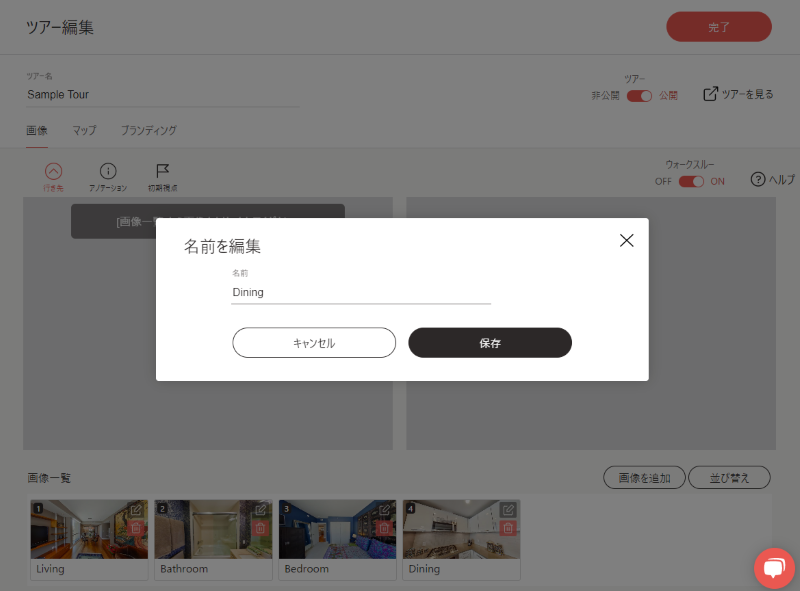
Task: Edit name of Bathroom image
Action: coord(260,510)
